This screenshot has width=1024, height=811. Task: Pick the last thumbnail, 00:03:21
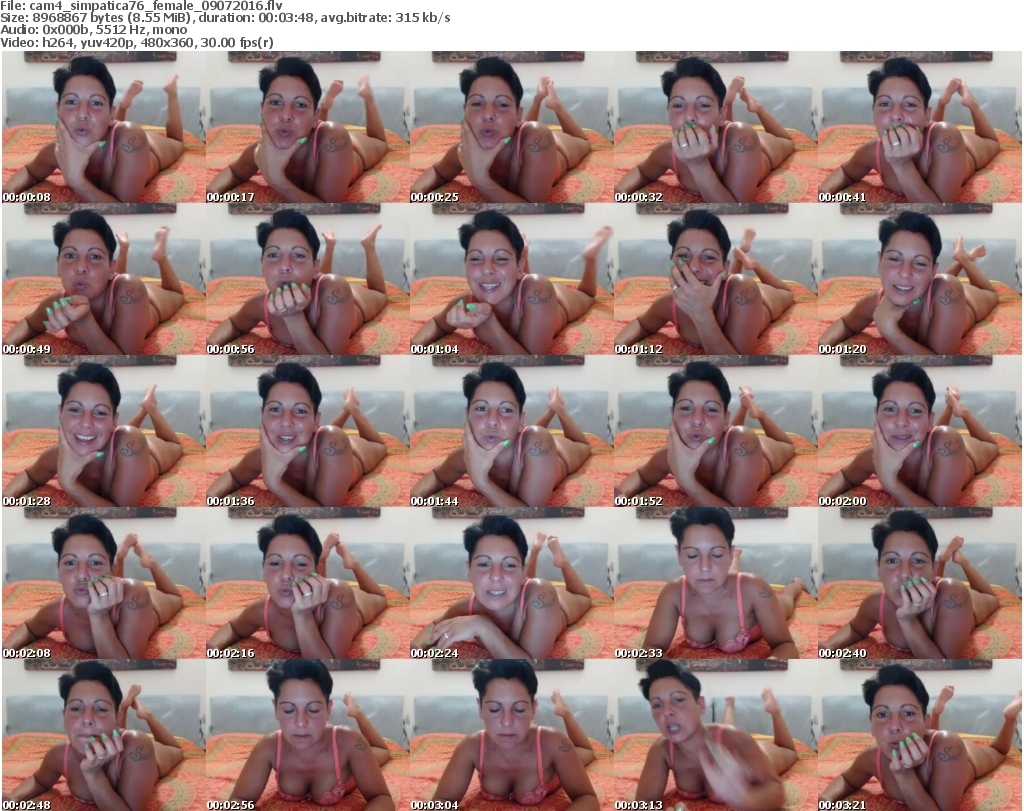[920, 735]
